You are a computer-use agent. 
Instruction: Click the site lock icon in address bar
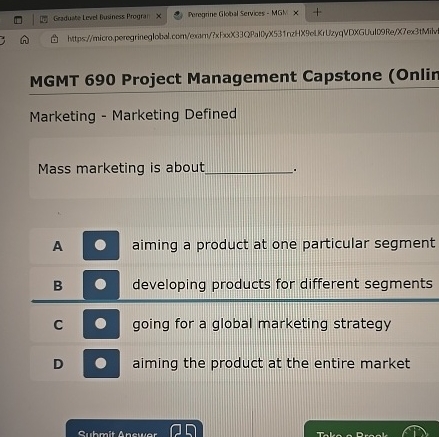[54, 39]
